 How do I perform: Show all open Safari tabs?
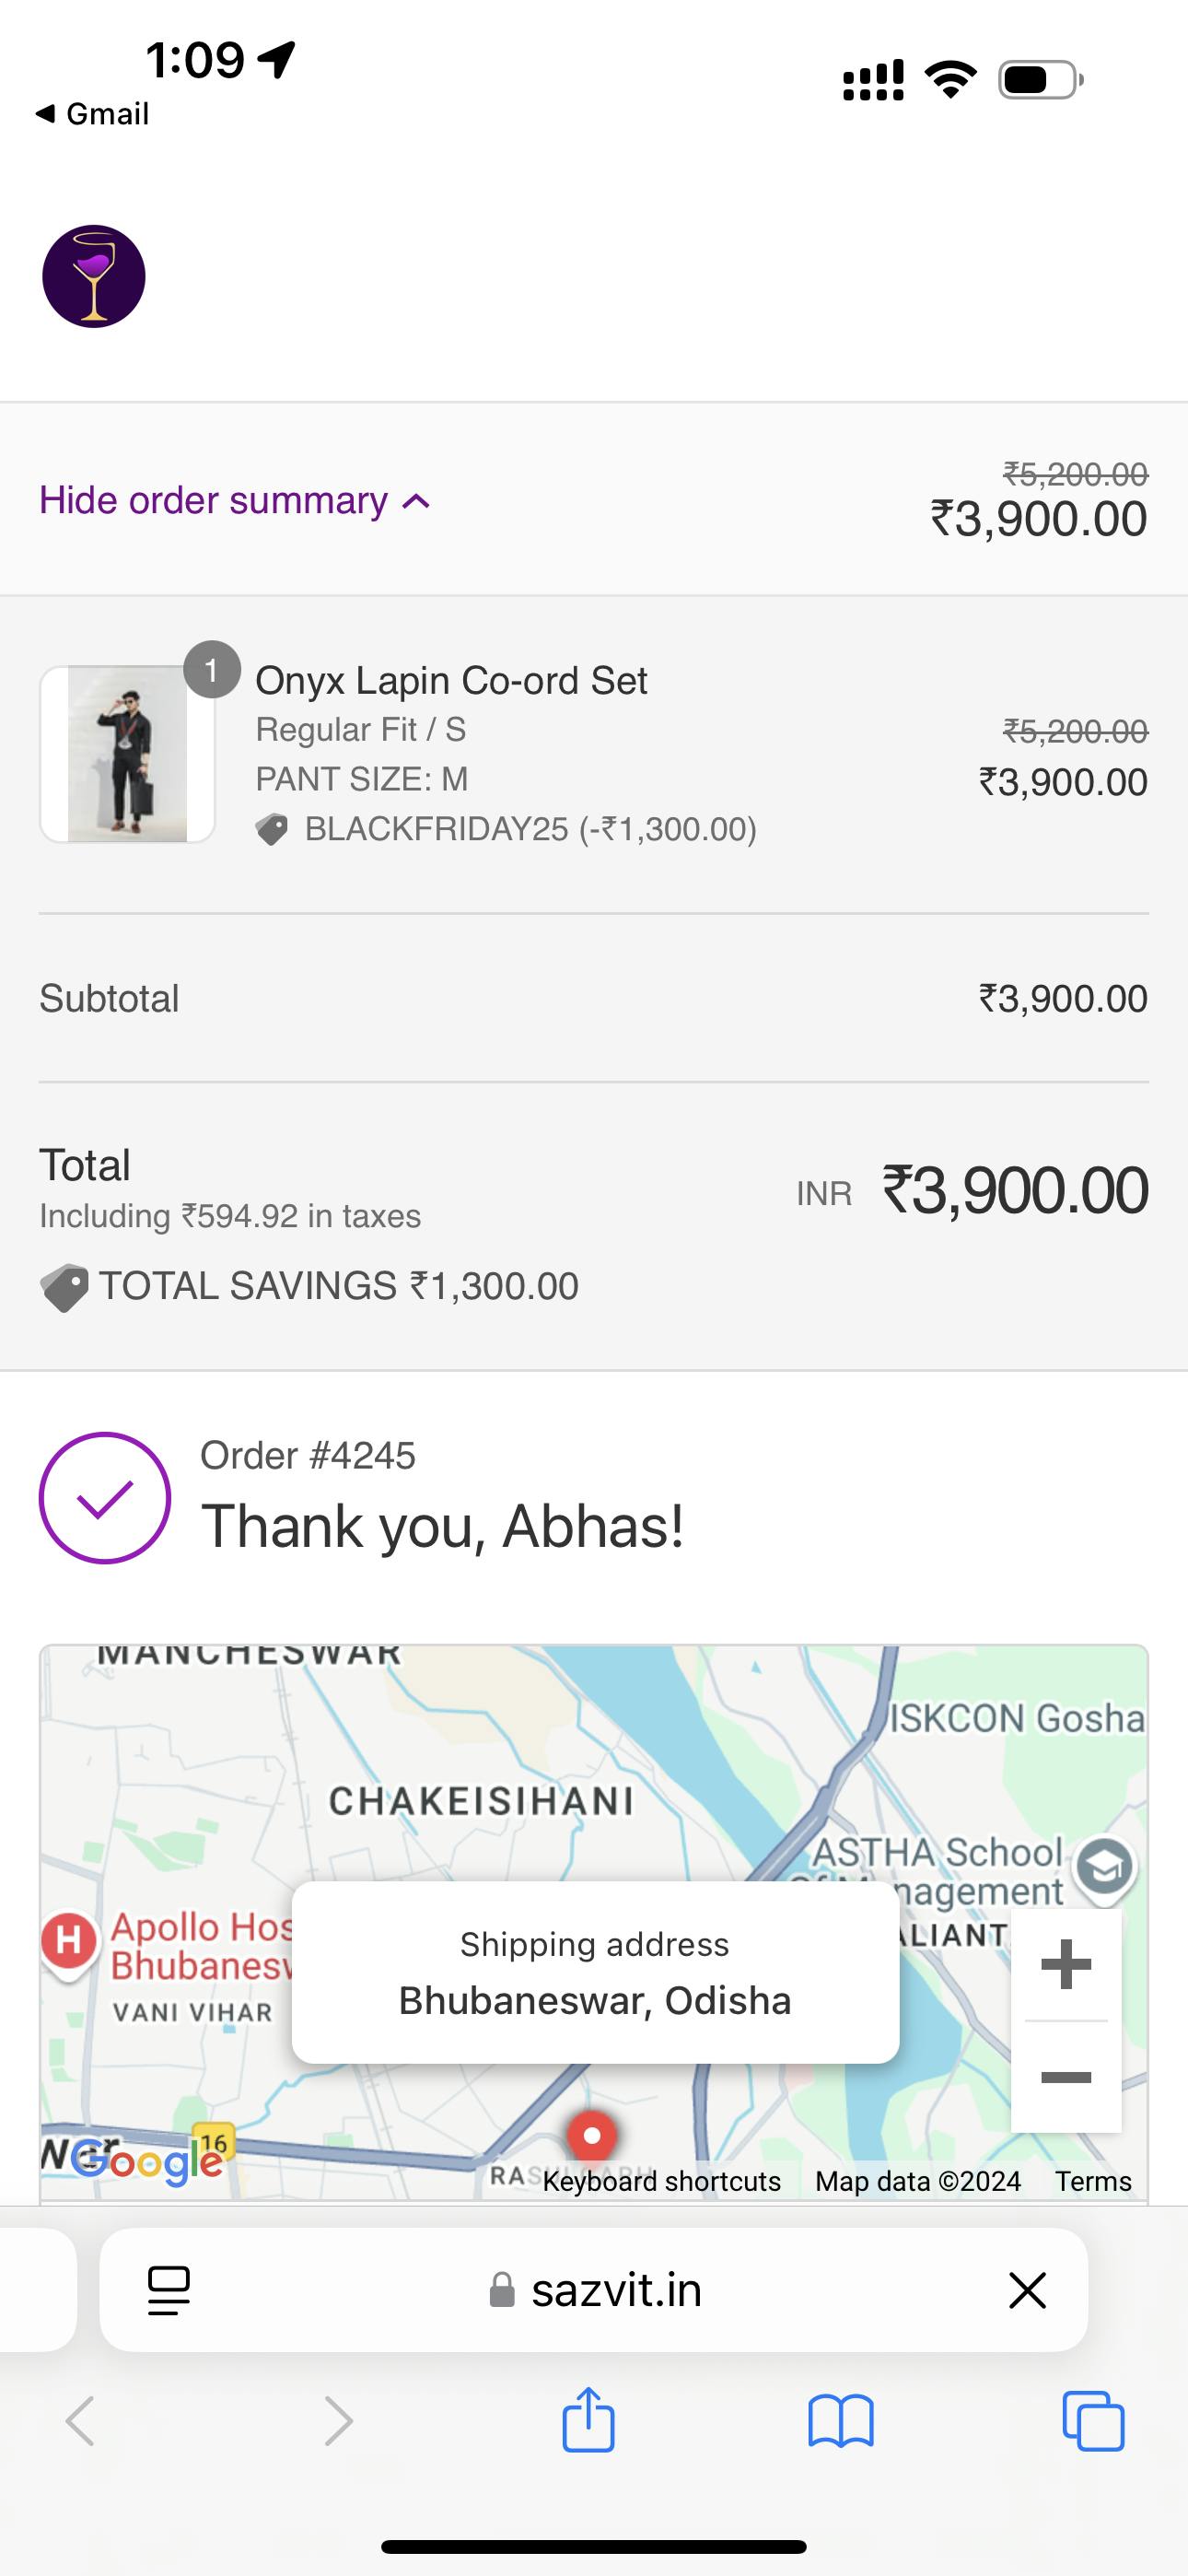1093,2421
